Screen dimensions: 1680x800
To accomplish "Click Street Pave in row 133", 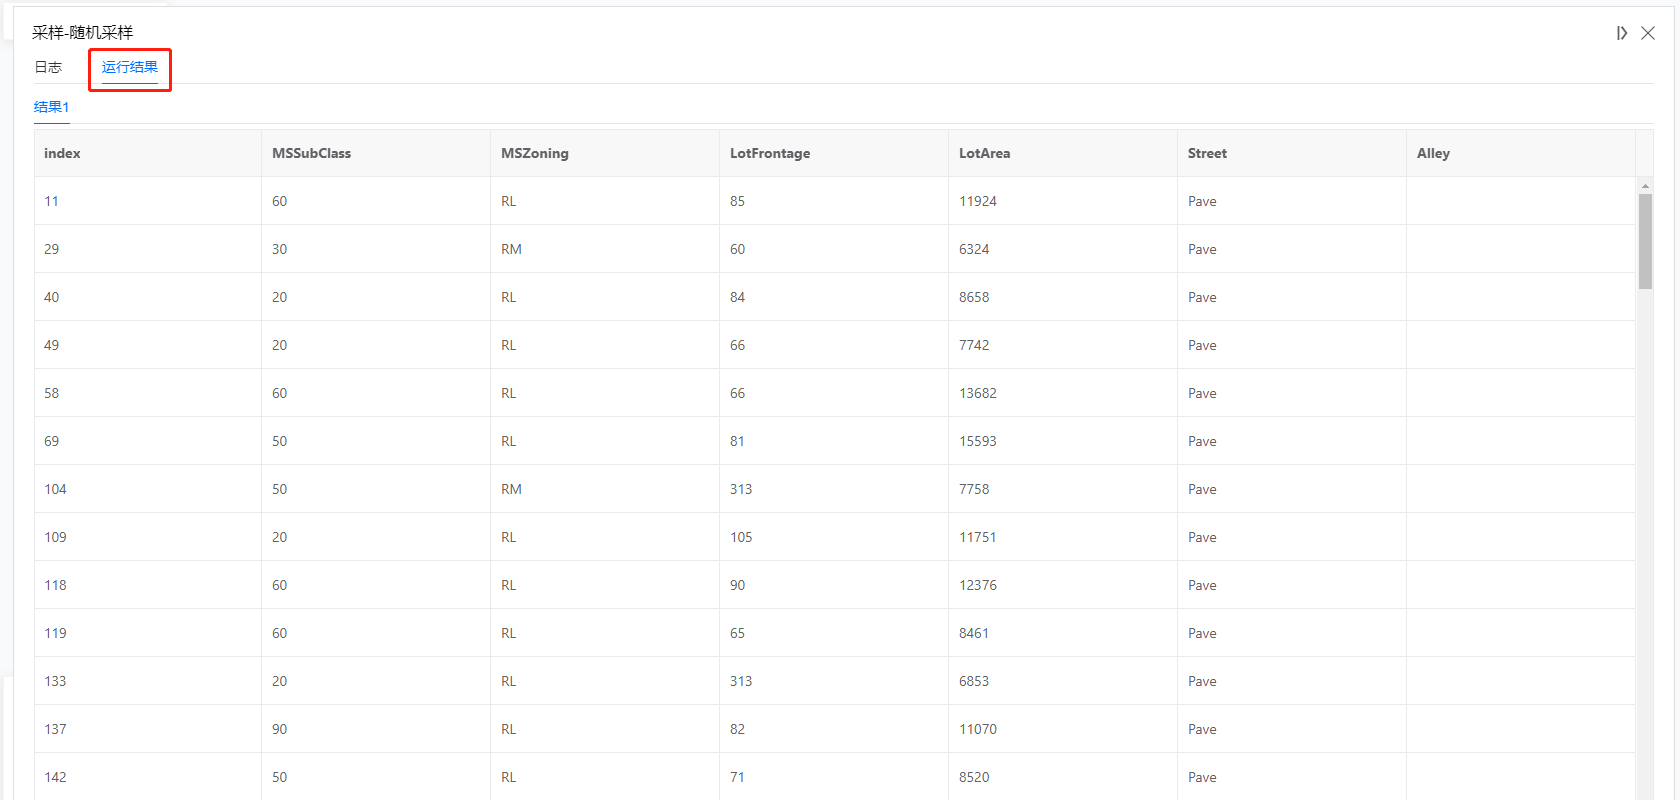I will tap(1202, 681).
